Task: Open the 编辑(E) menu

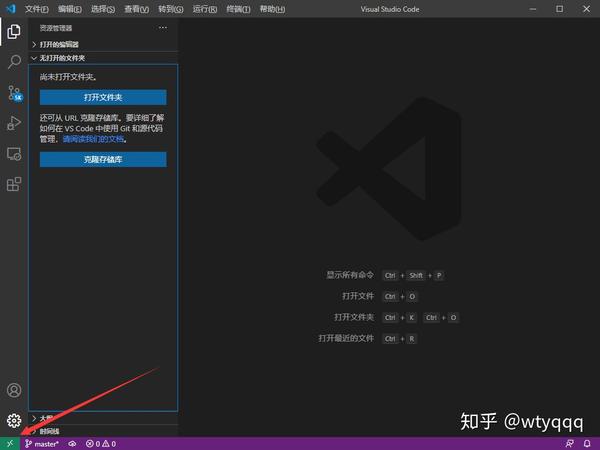Action: pyautogui.click(x=70, y=9)
